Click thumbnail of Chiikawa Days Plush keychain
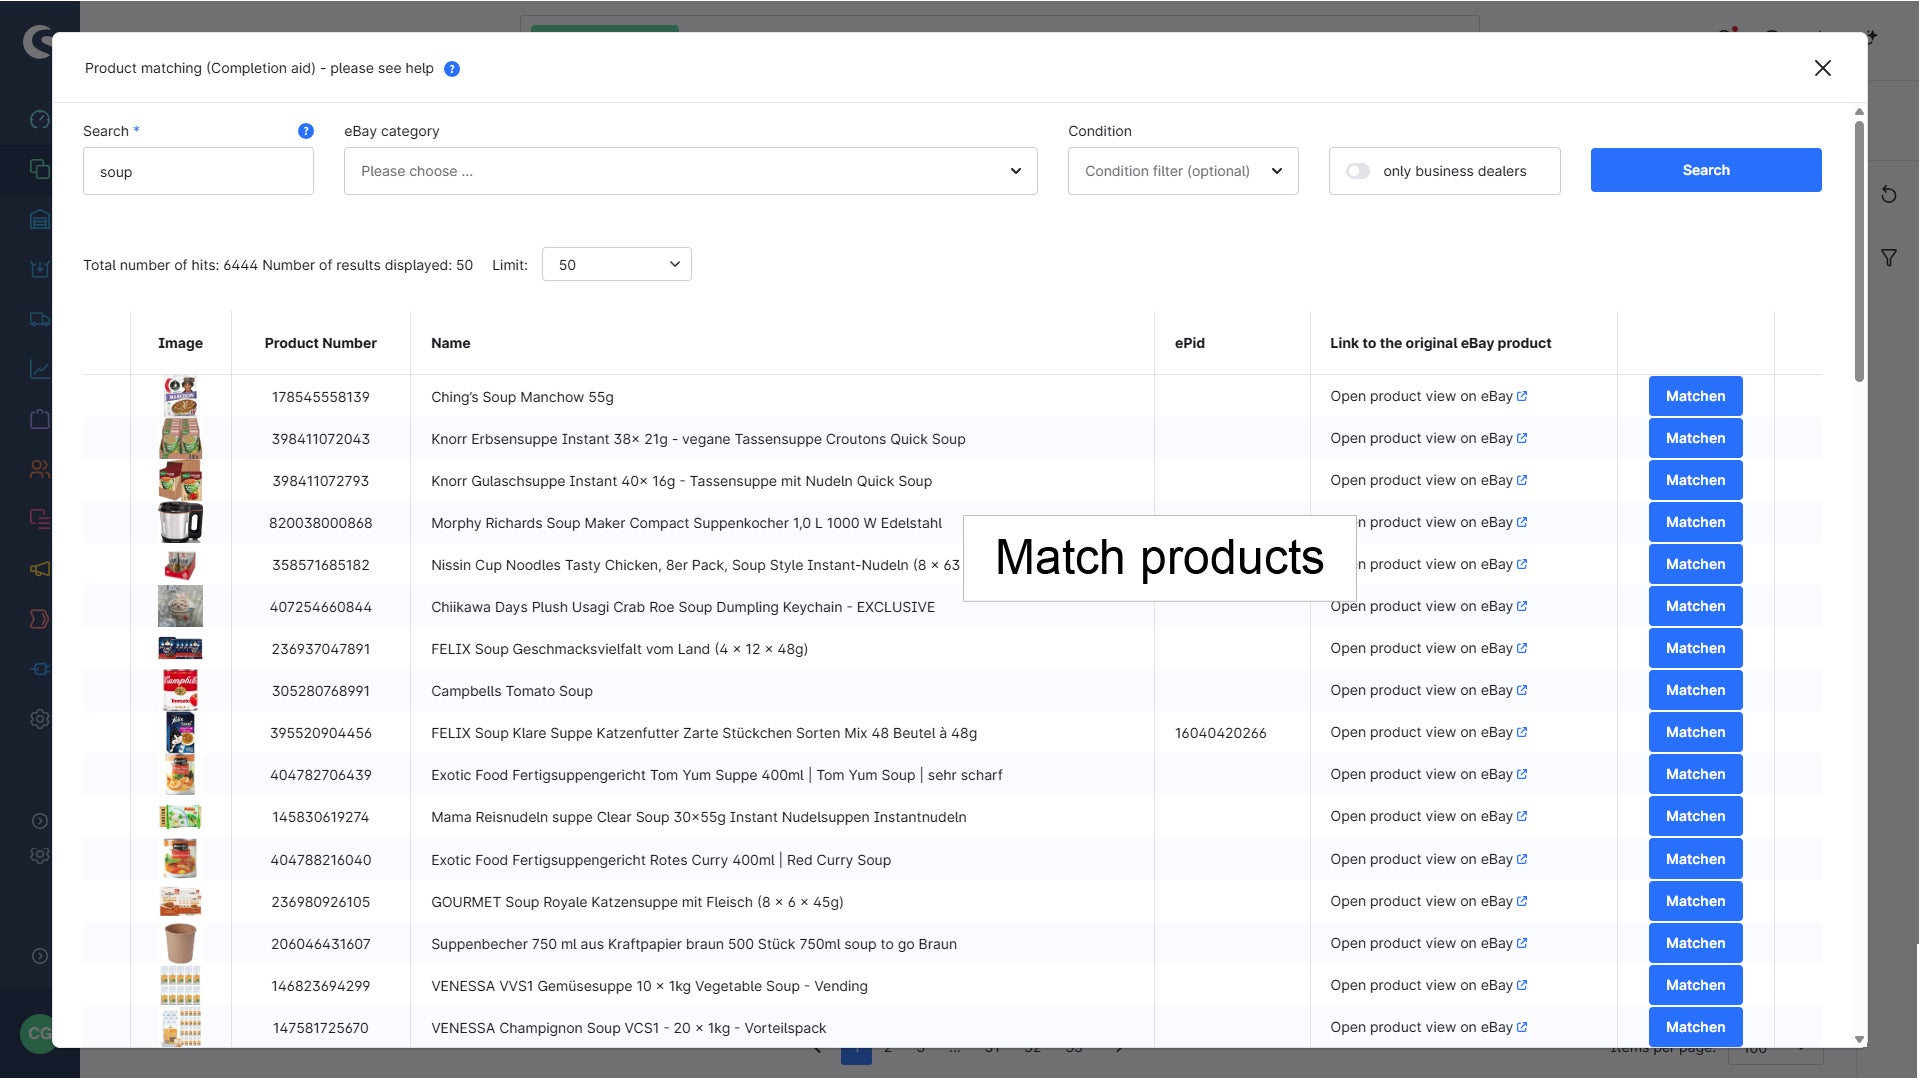The width and height of the screenshot is (1920, 1080). pos(180,606)
